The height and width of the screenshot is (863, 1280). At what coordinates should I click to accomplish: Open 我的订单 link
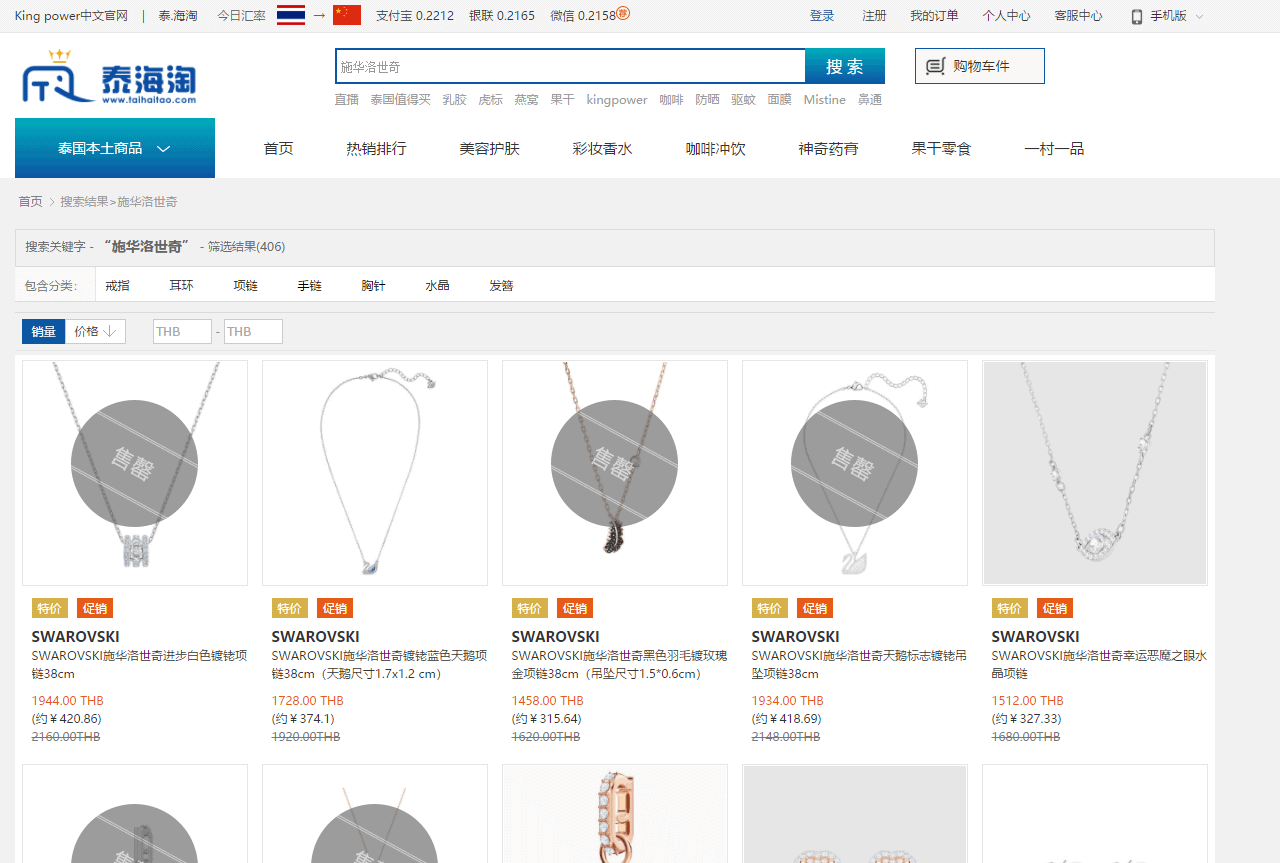click(x=934, y=16)
